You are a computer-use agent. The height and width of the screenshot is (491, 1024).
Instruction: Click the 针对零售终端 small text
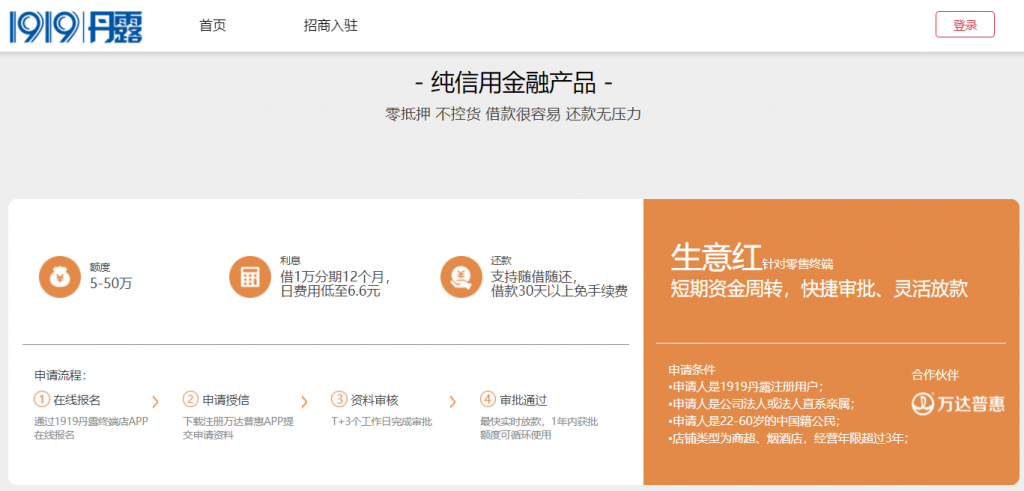[x=798, y=264]
